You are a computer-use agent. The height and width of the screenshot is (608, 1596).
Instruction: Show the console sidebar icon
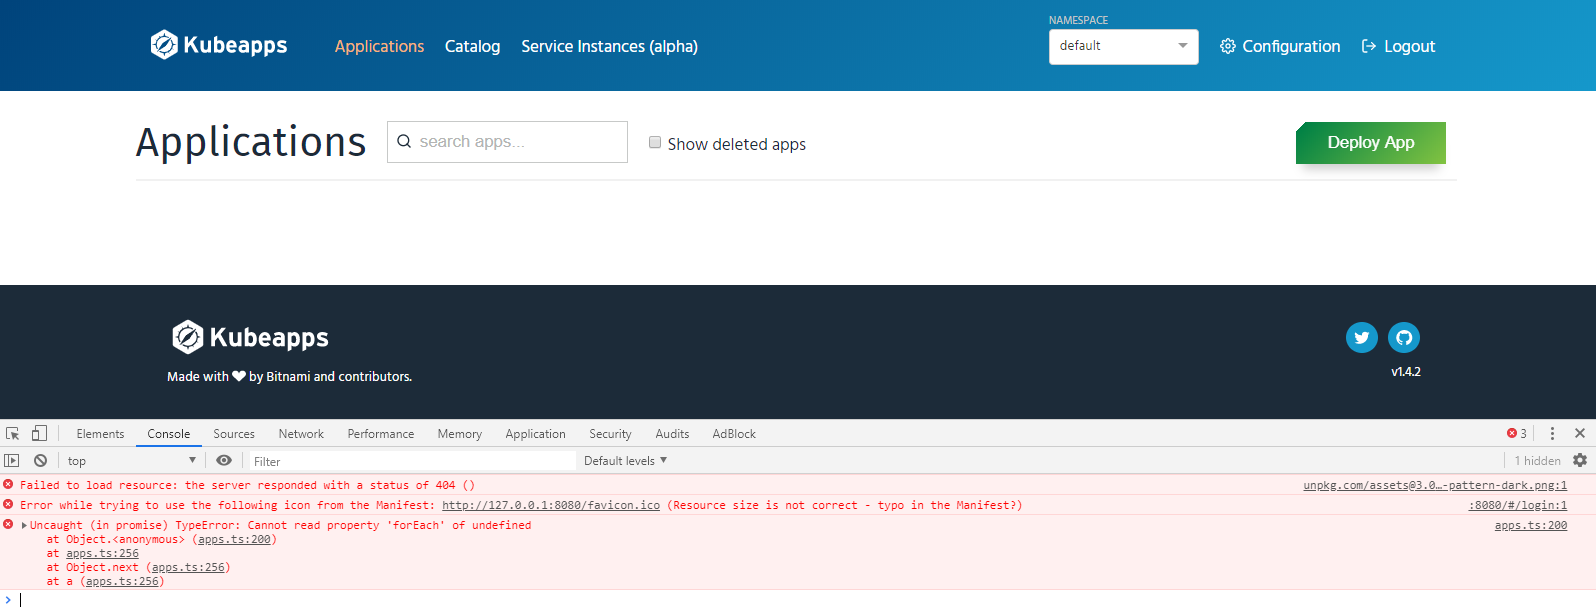coord(12,460)
